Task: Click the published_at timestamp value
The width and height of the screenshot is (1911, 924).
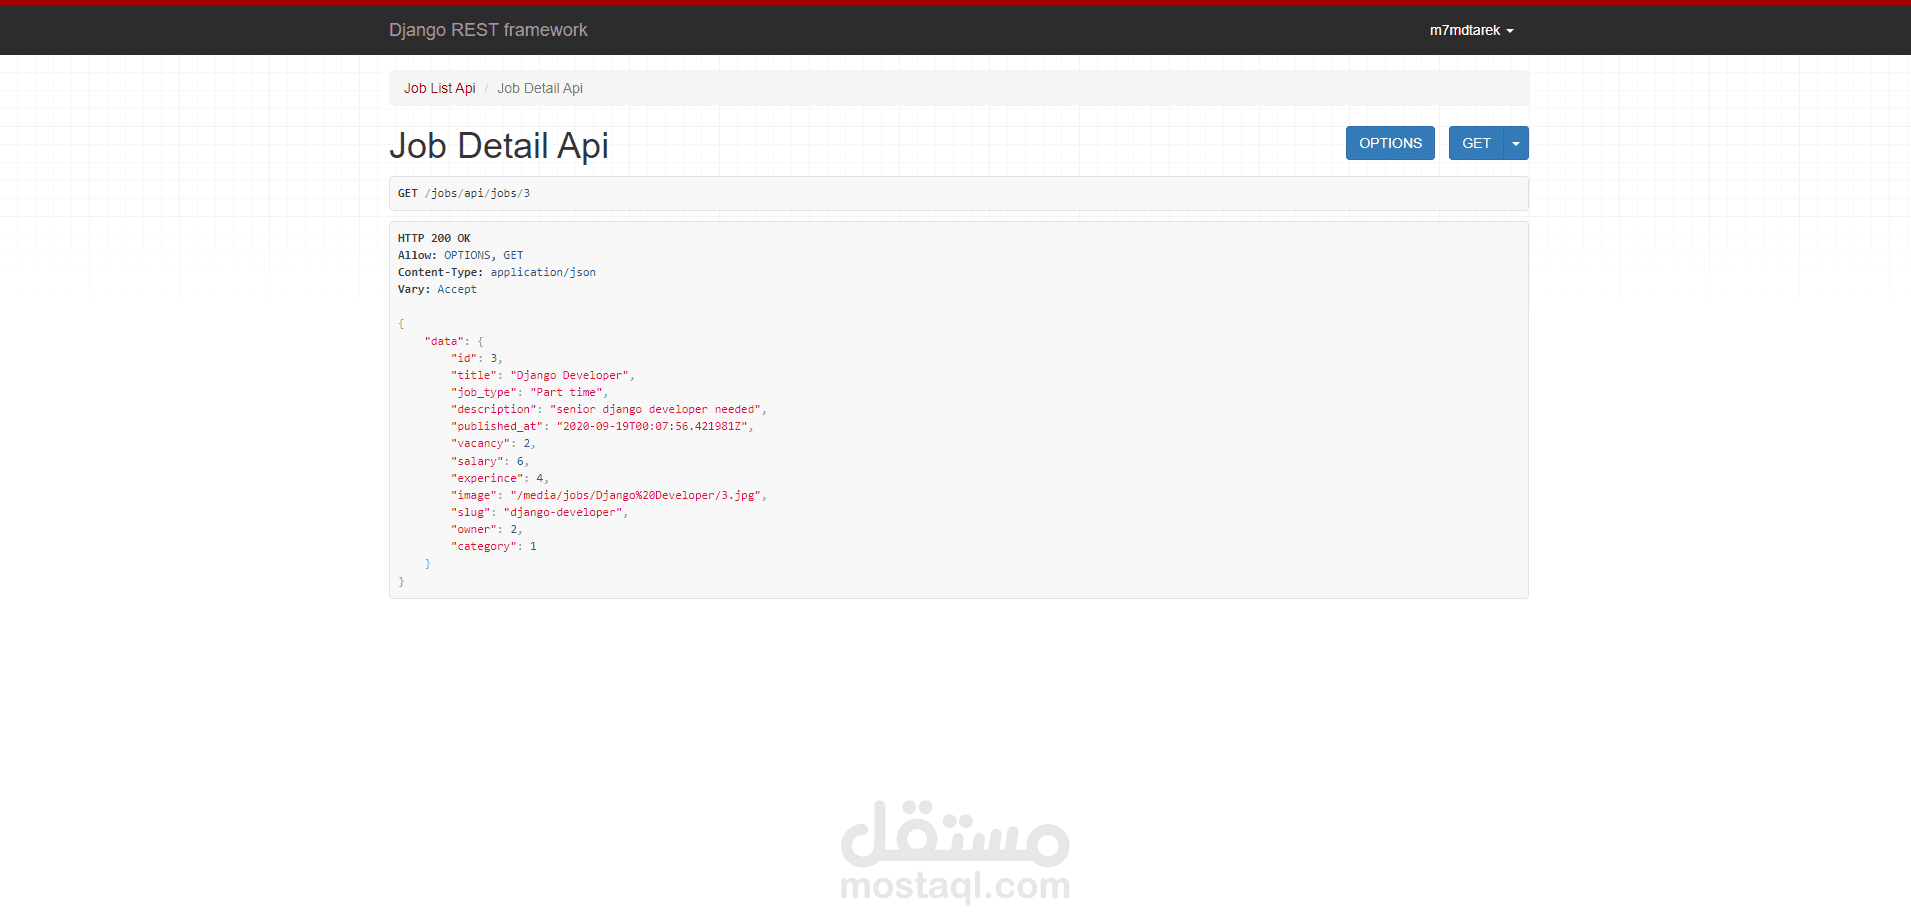Action: [x=653, y=426]
